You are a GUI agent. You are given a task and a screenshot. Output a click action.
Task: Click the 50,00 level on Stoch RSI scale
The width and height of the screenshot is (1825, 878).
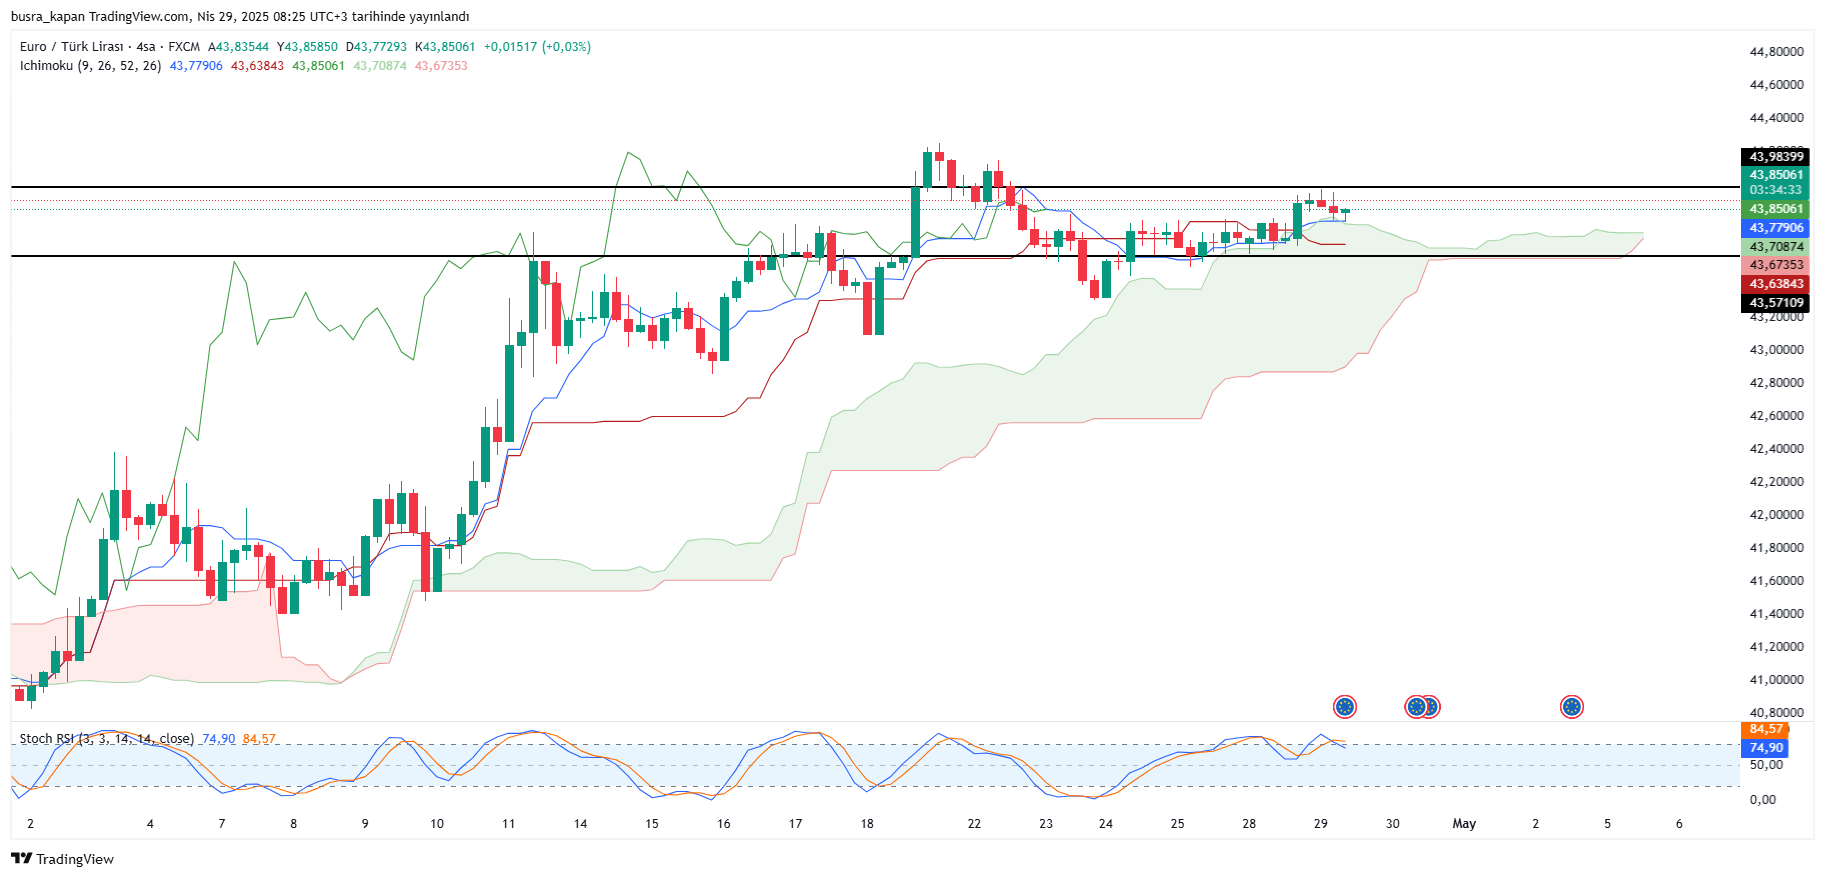pyautogui.click(x=1766, y=765)
